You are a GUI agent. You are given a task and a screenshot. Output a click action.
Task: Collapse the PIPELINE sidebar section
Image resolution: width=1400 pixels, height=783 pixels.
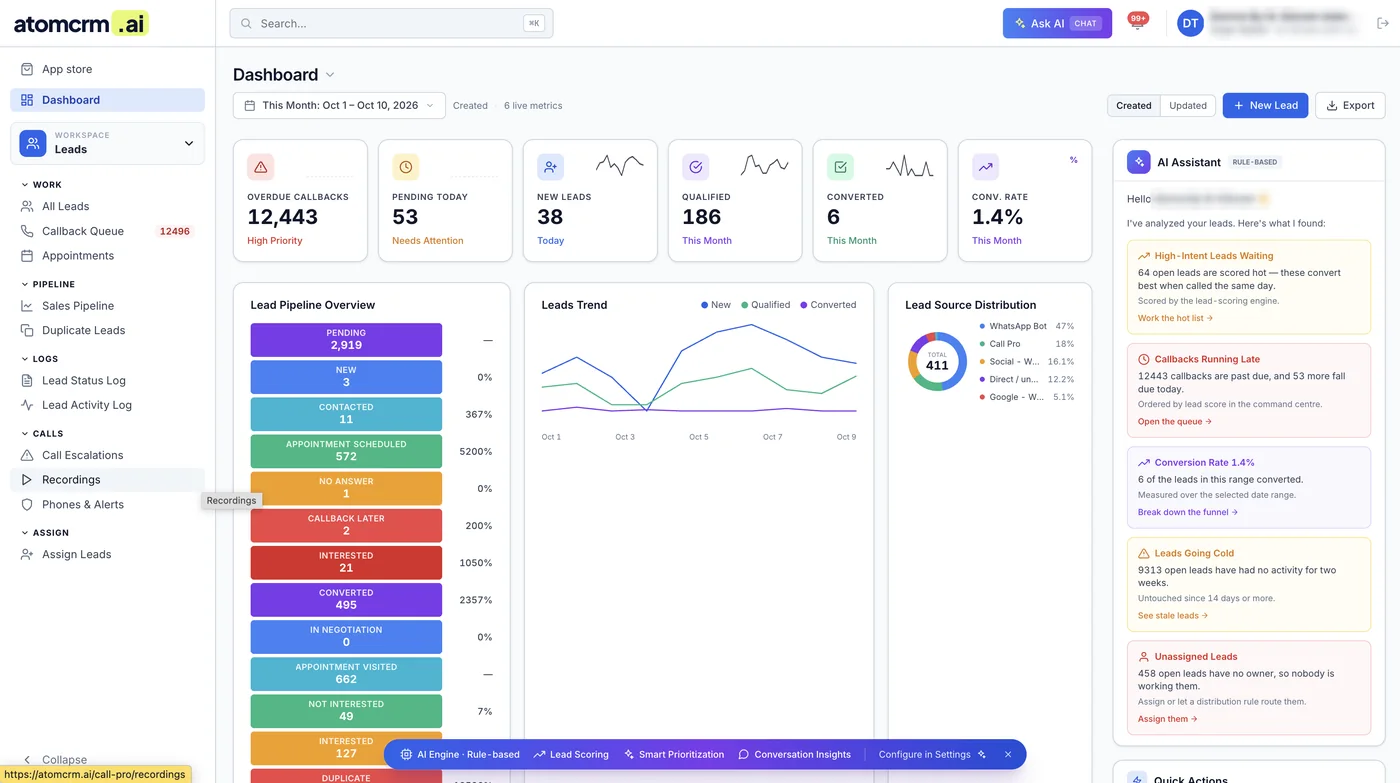[46, 284]
